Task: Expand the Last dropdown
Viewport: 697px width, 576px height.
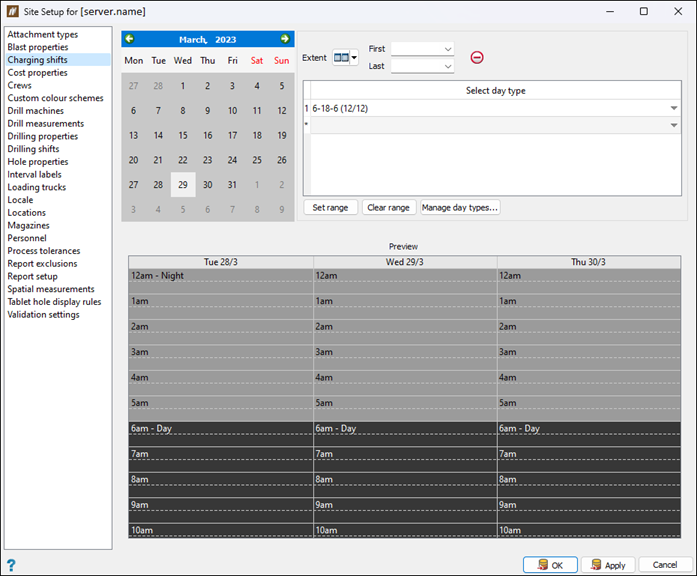Action: tap(447, 67)
